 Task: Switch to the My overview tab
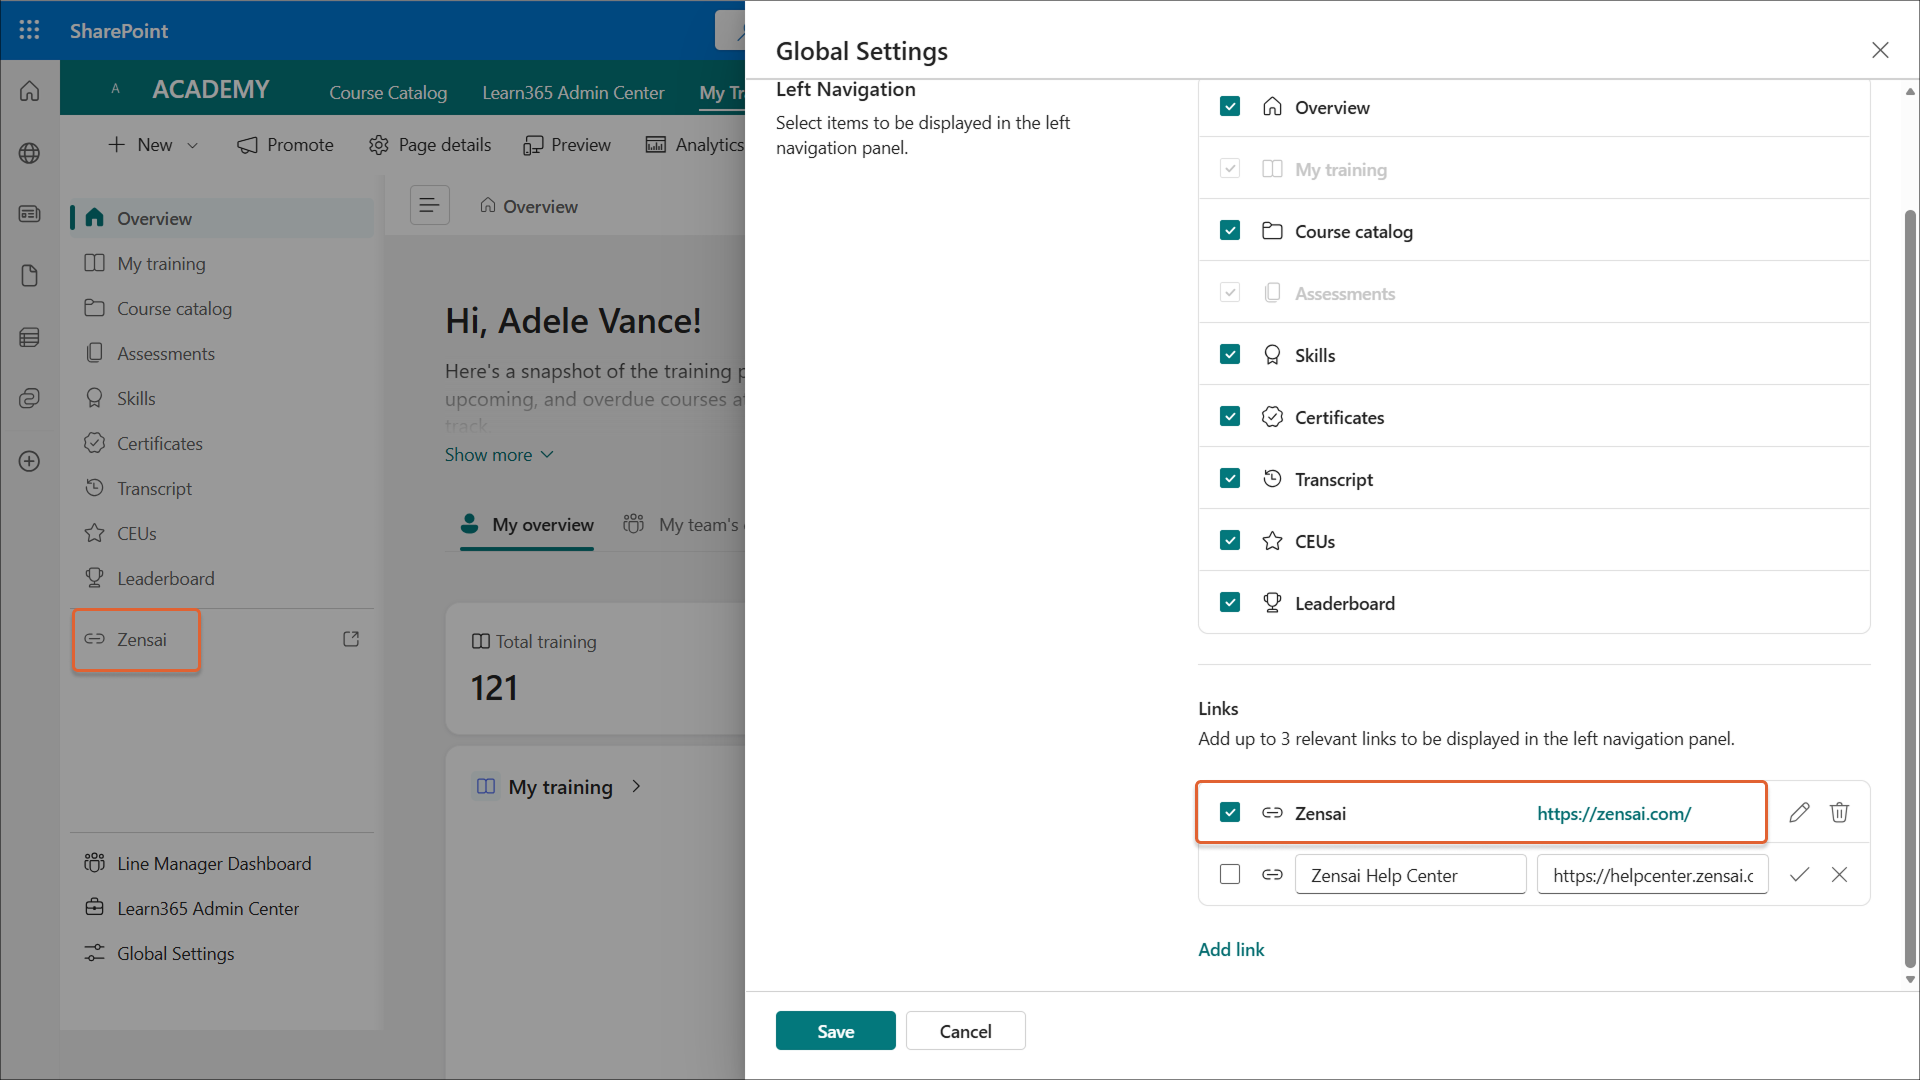527,525
